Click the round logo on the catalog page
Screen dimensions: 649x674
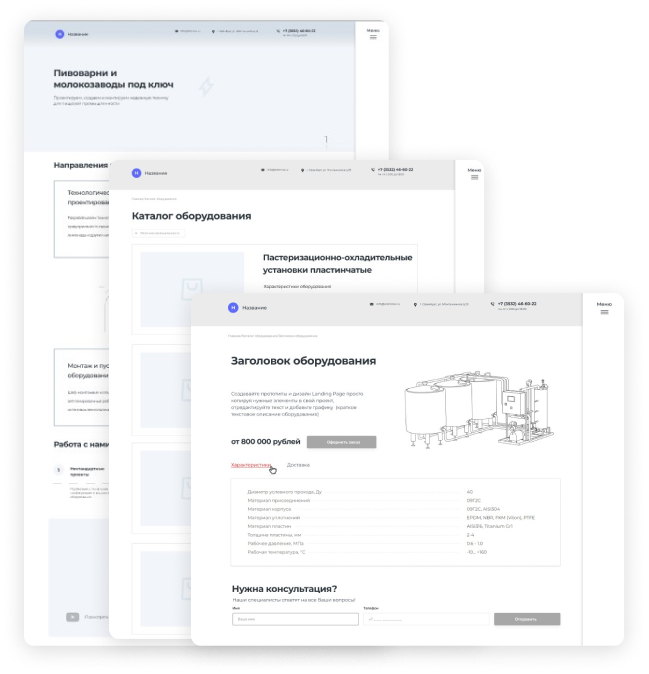point(136,173)
